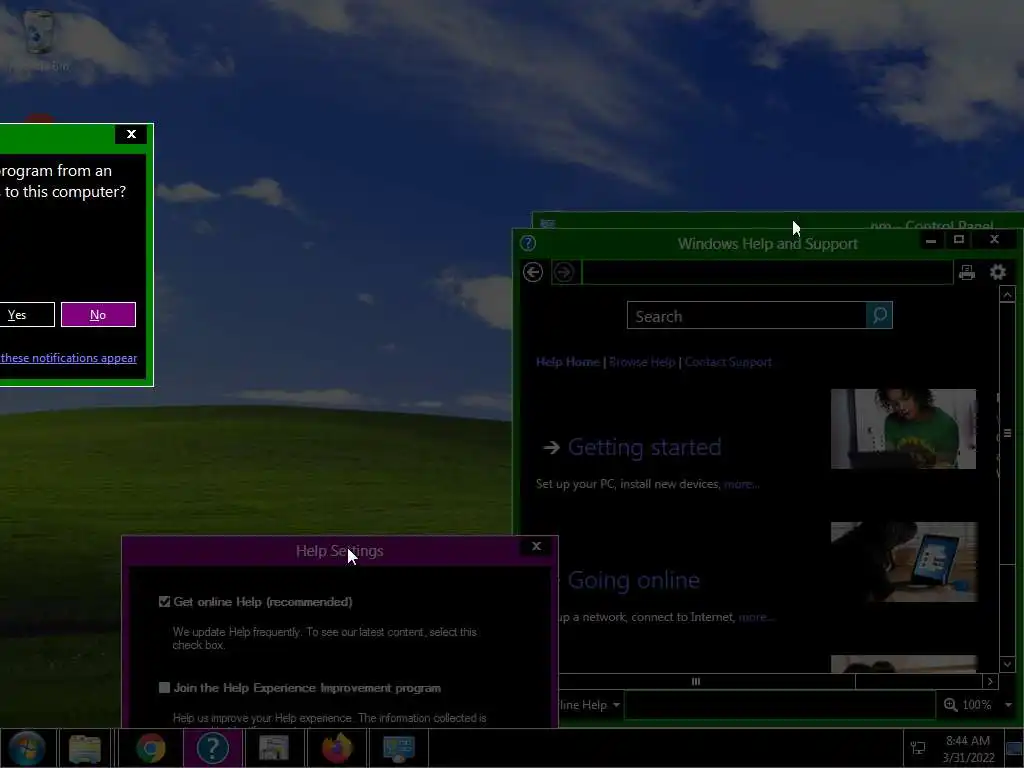Click 'more...' after connect to Internet text
Image resolution: width=1024 pixels, height=768 pixels.
756,617
